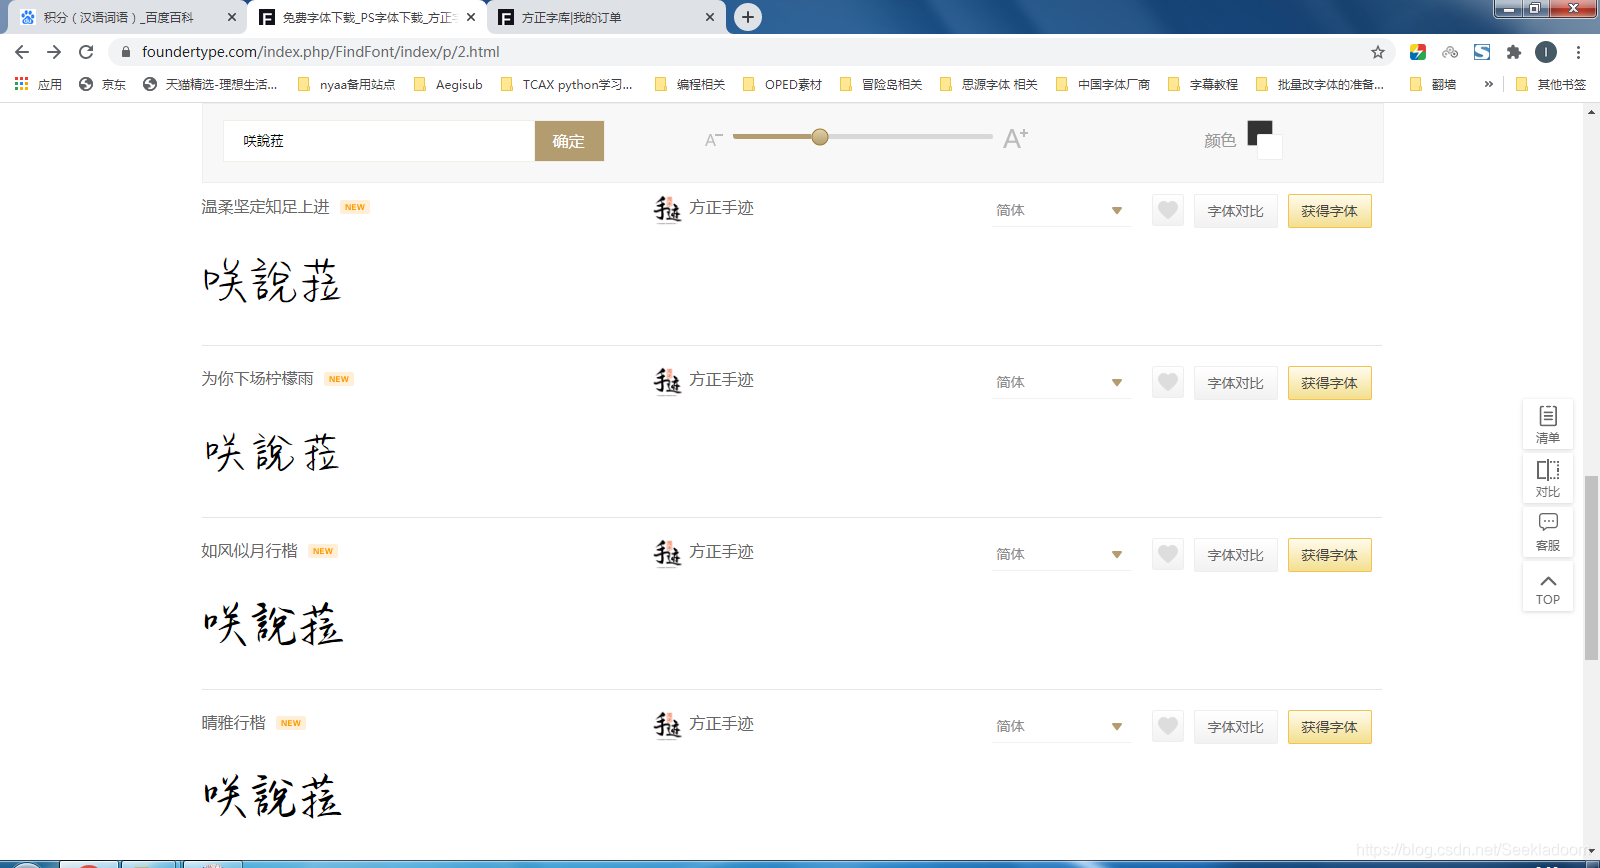Click 获得字体 for 如风似月行楷

(x=1329, y=555)
